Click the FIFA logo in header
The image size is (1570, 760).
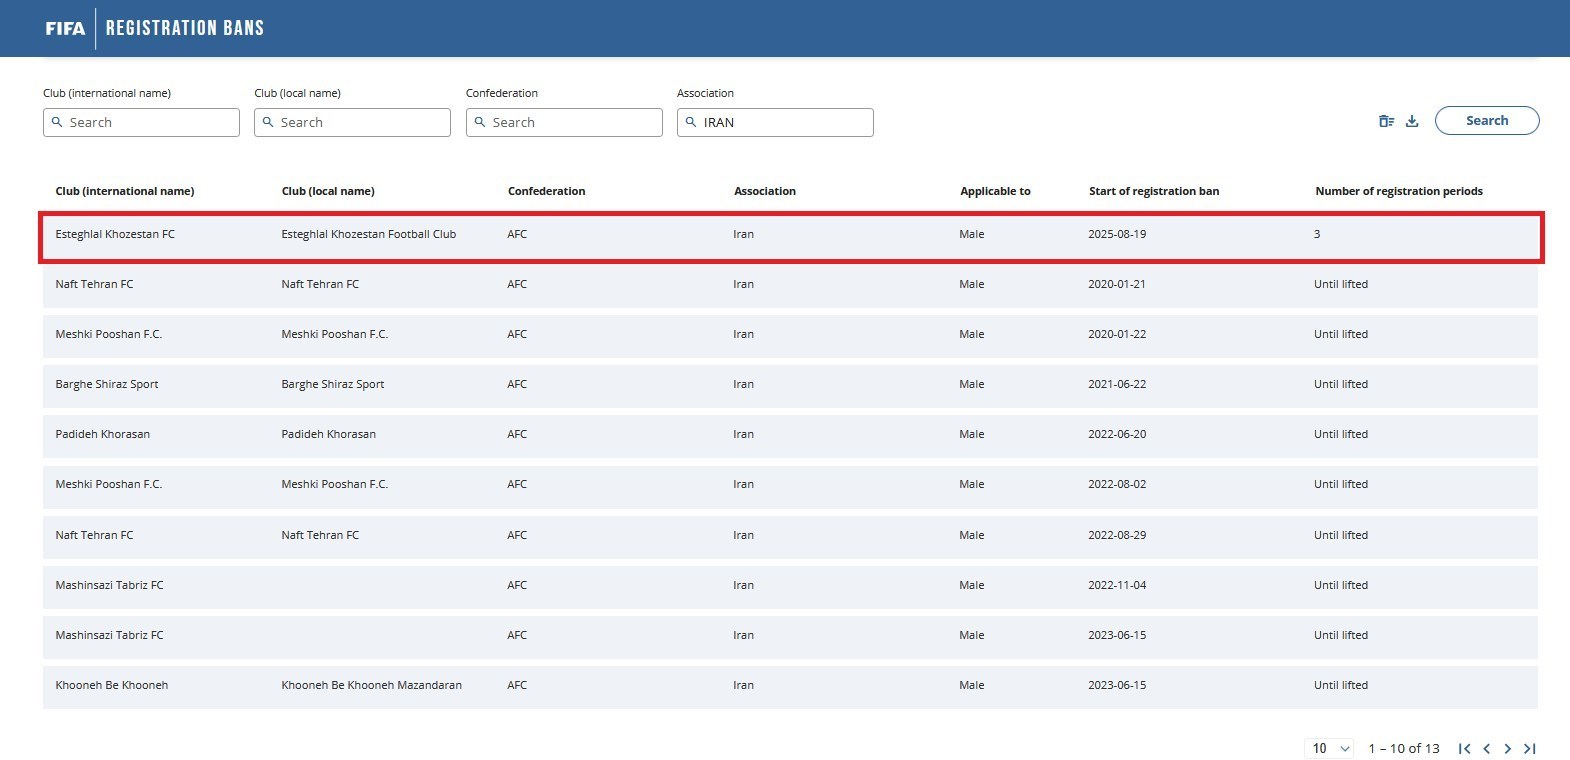(65, 28)
